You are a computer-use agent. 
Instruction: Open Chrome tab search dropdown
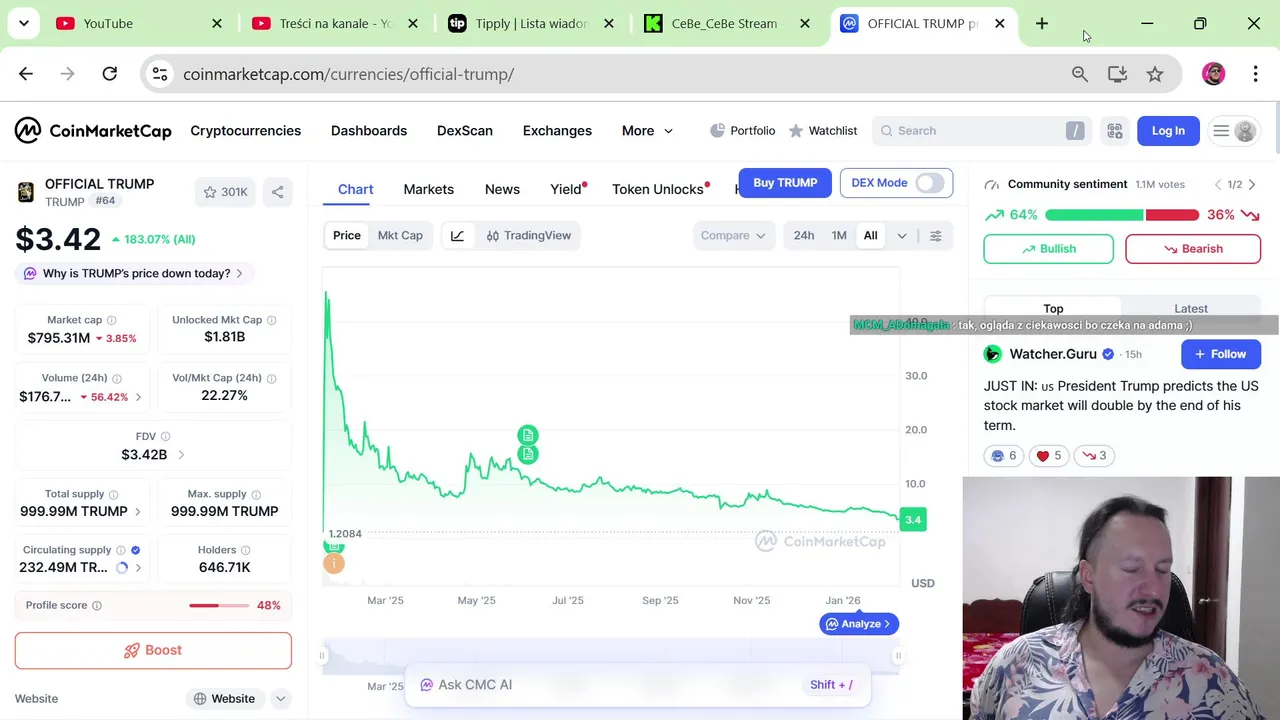[x=23, y=23]
